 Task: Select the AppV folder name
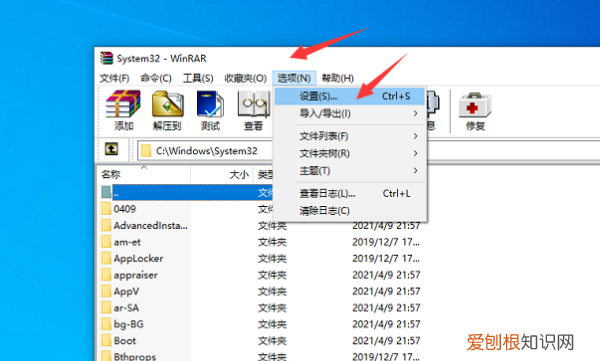click(x=126, y=292)
